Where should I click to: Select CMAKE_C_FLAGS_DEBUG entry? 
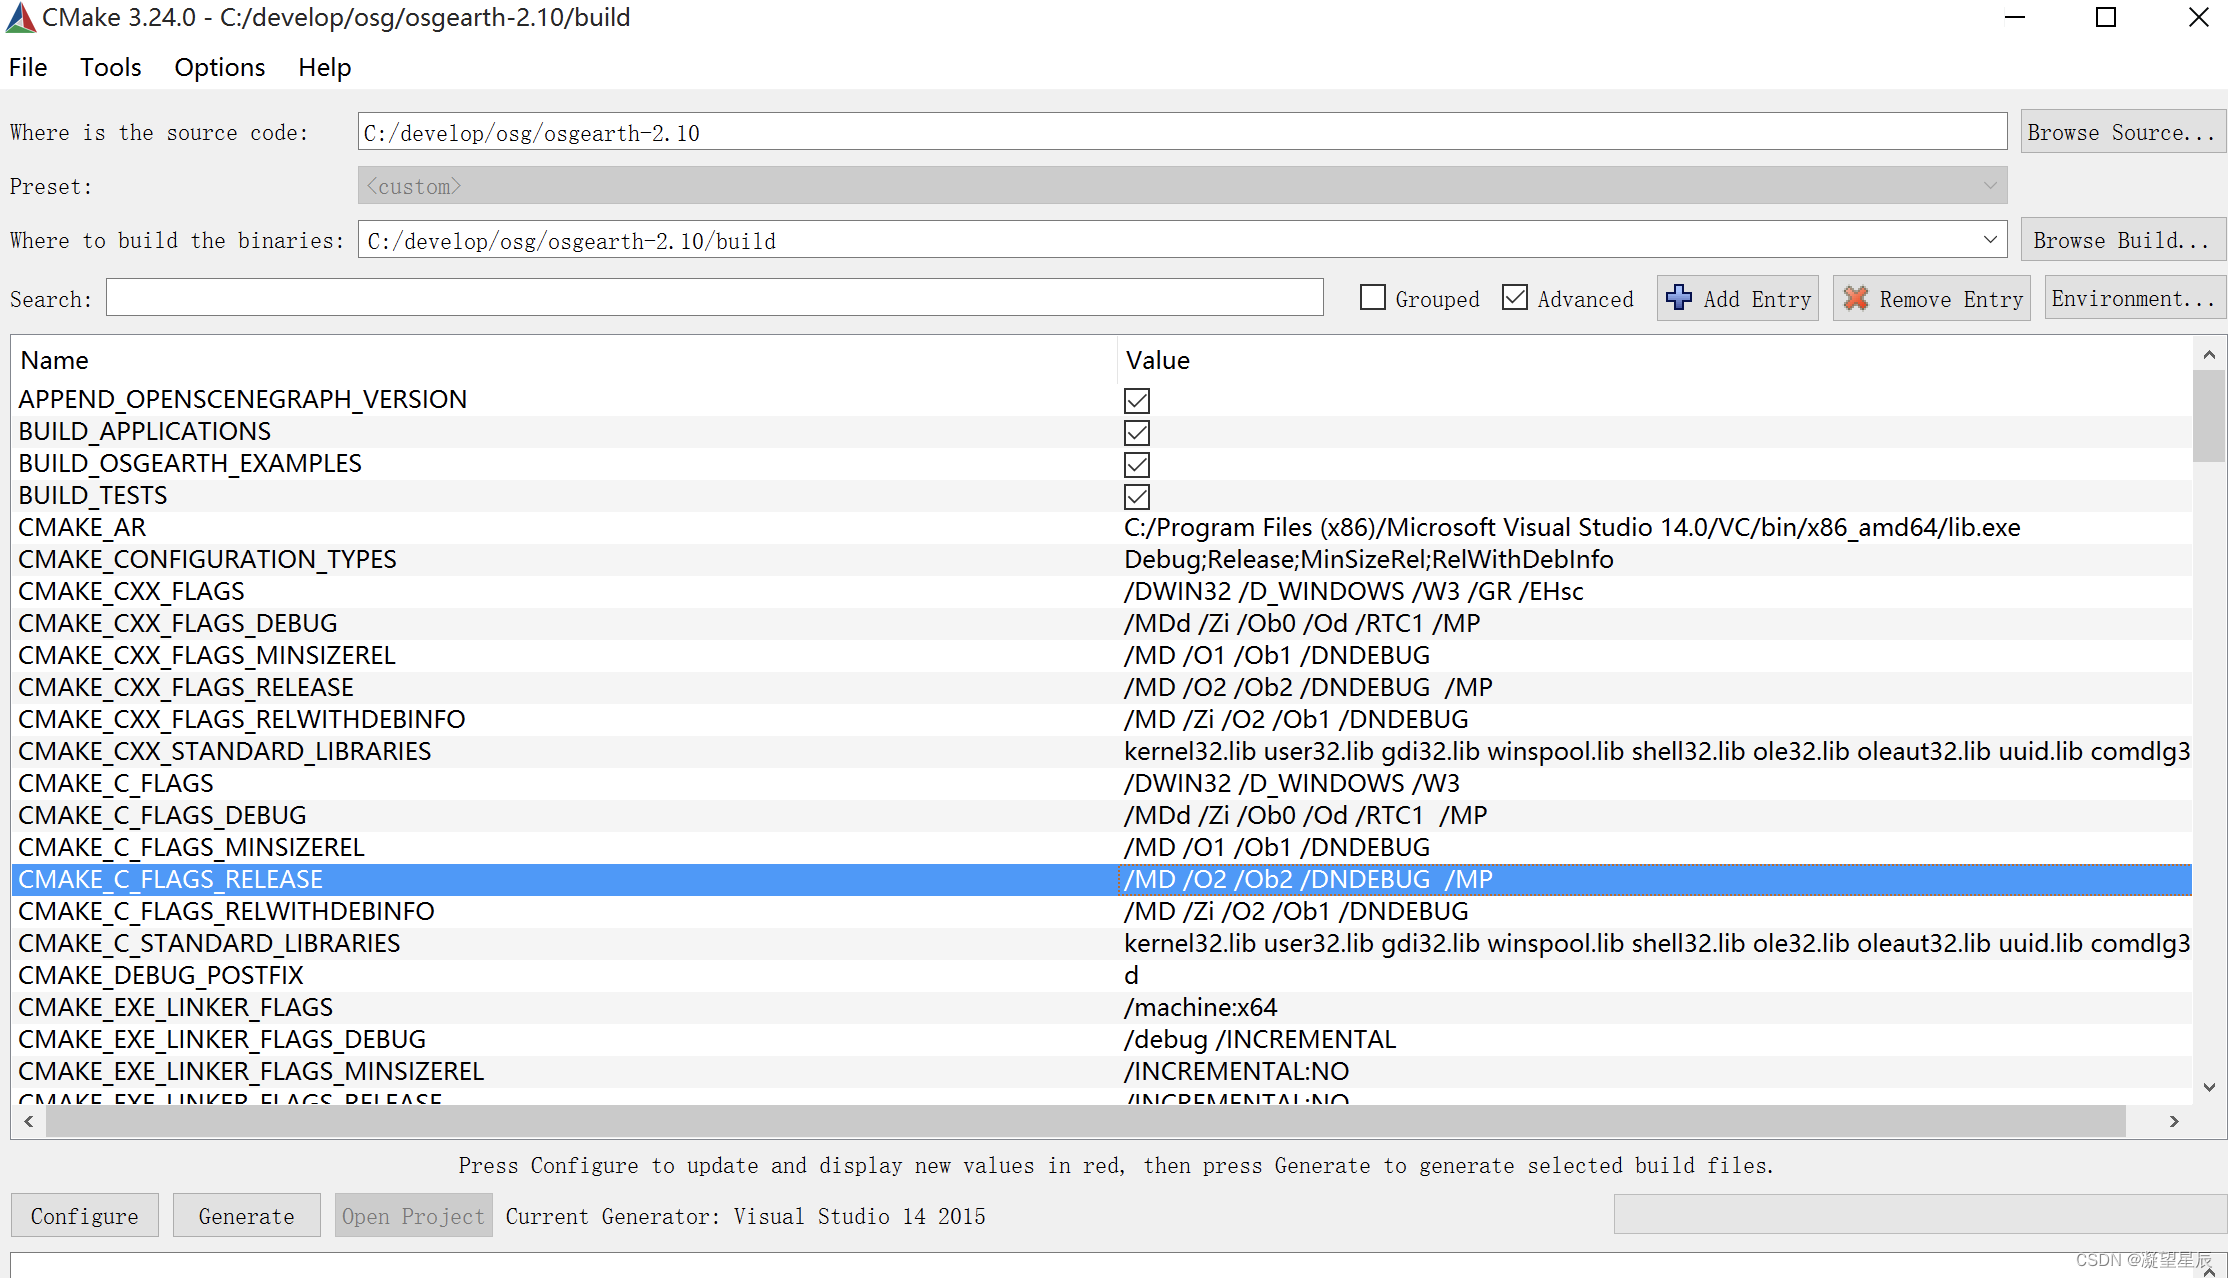click(162, 815)
